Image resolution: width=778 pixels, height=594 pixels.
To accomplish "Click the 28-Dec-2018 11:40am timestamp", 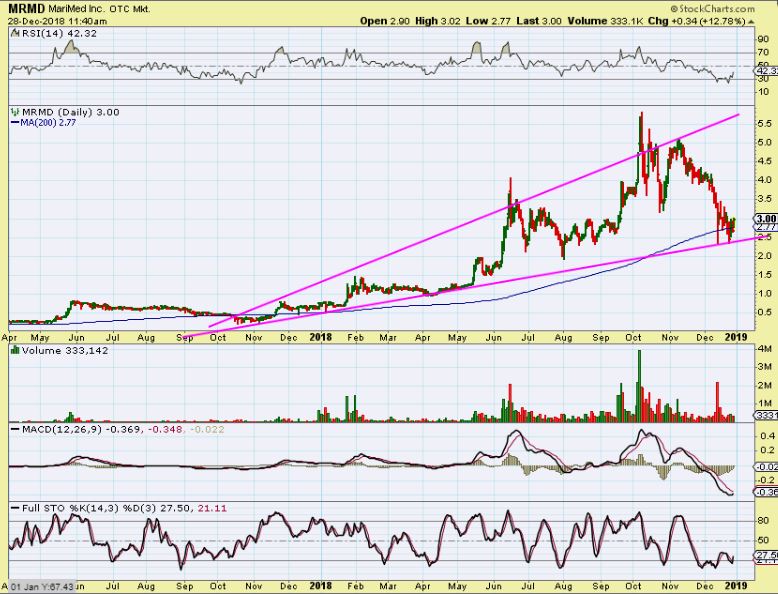I will pos(57,21).
